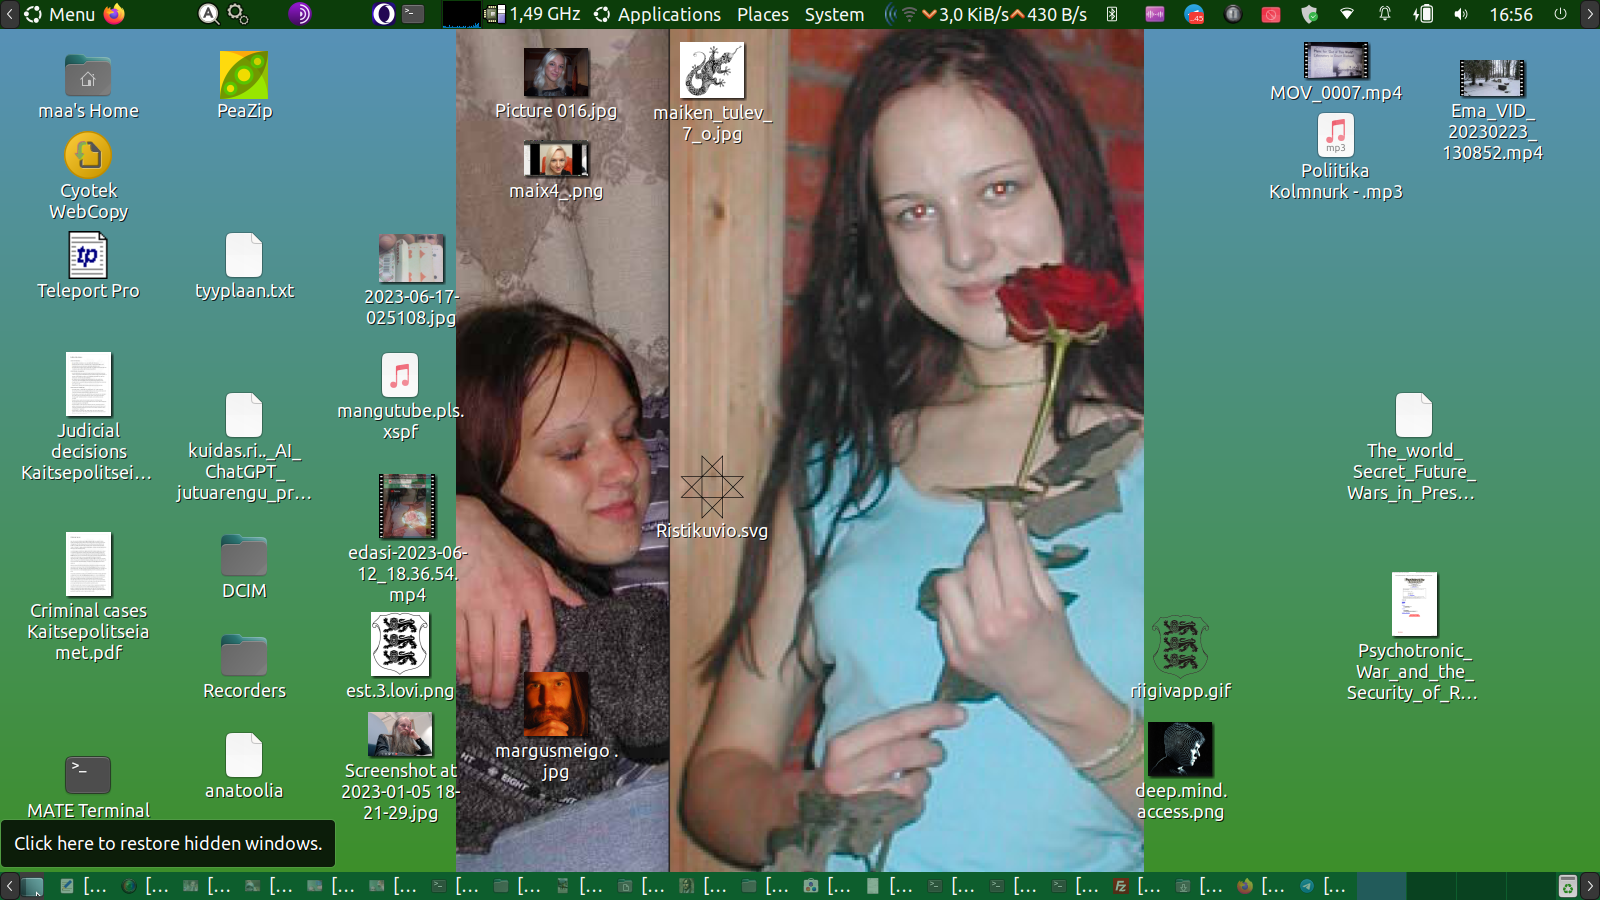1600x900 pixels.
Task: Open the System menu
Action: [834, 14]
